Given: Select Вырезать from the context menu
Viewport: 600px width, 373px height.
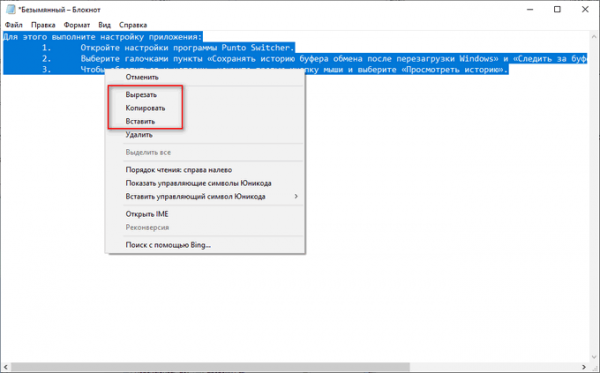Looking at the screenshot, I should tap(205, 94).
